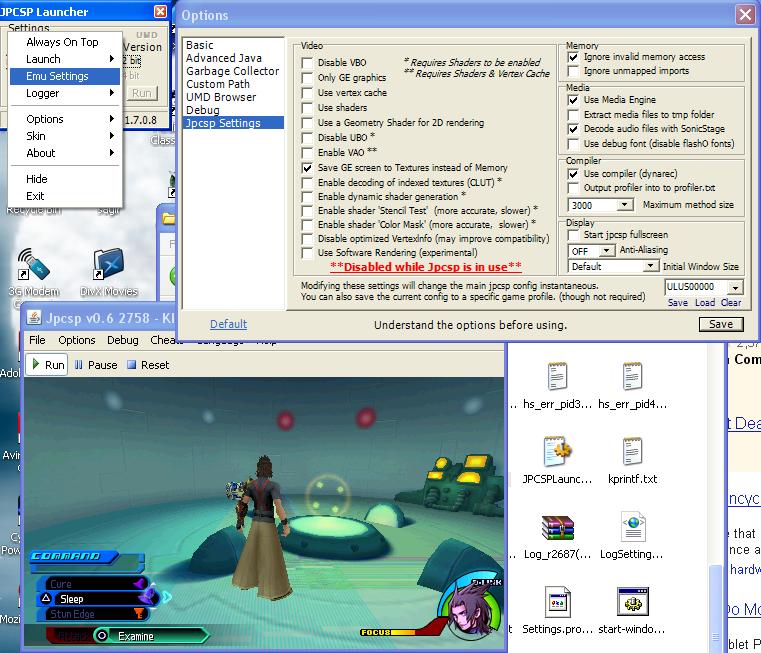Screen dimensions: 761x653
Task: Uncheck Ignore invalid memory access
Action: [x=573, y=57]
